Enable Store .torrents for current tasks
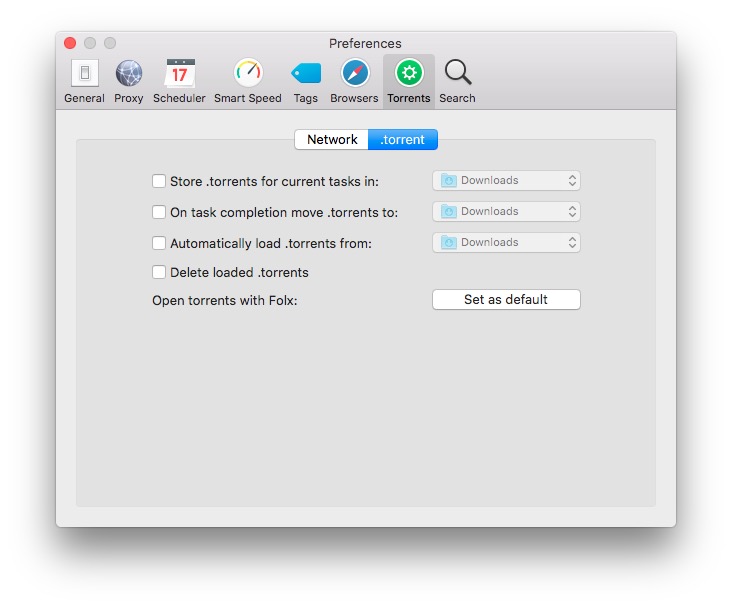 (x=159, y=181)
